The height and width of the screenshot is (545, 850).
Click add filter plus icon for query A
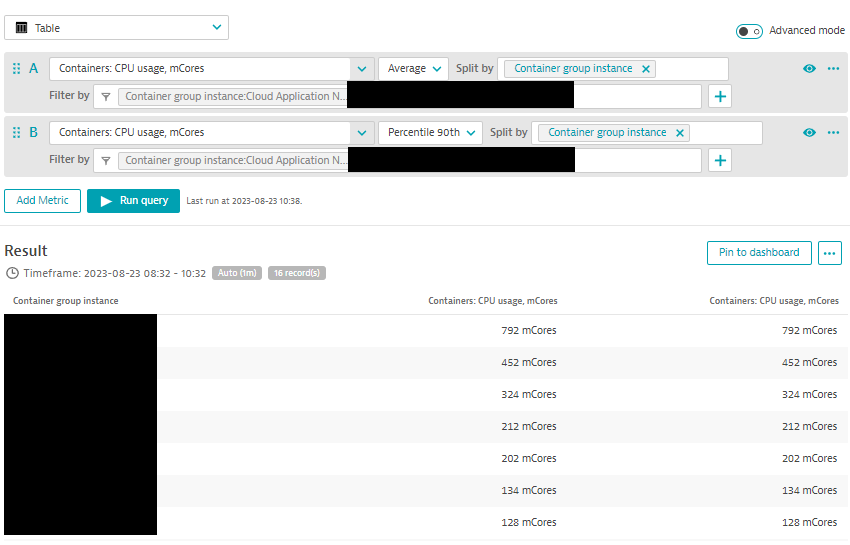(720, 97)
